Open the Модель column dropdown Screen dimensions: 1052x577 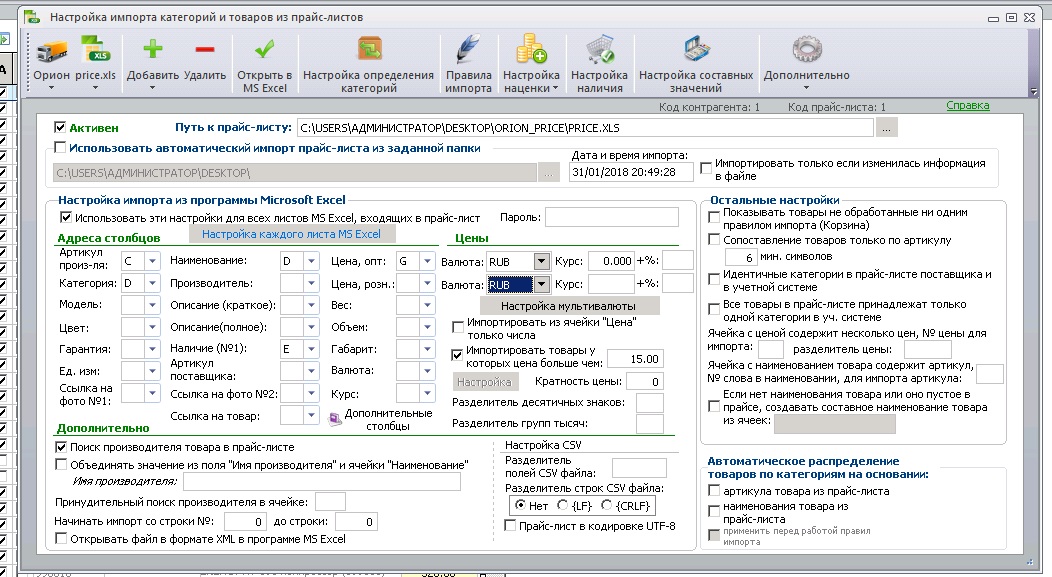[152, 305]
